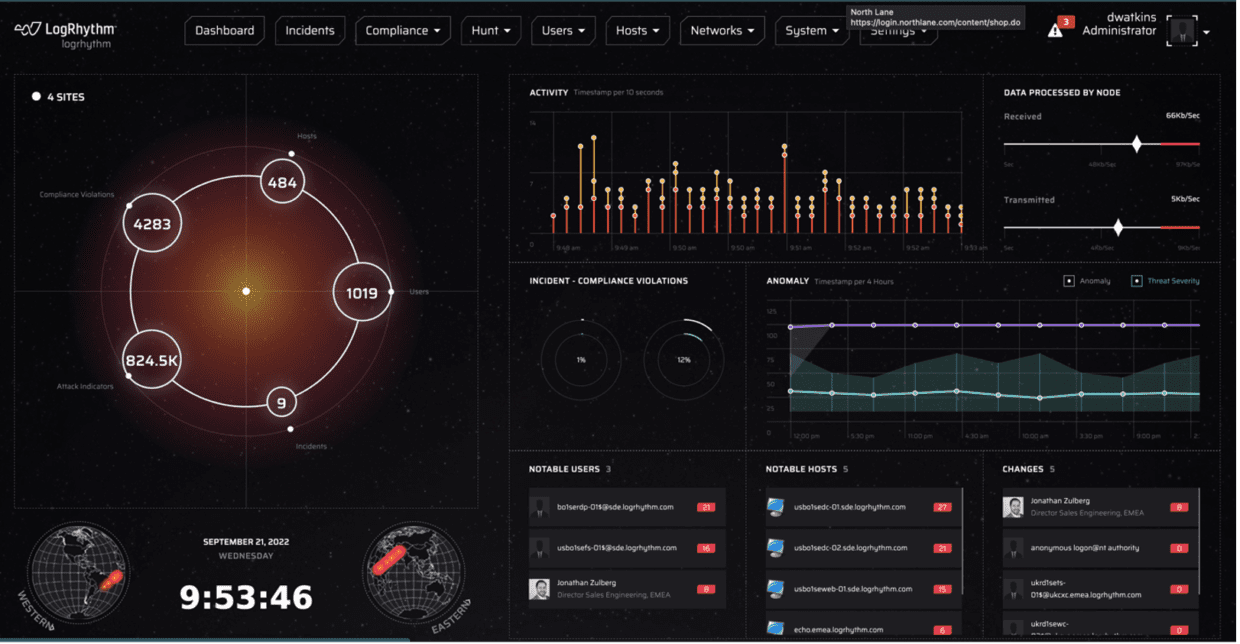Open the account dropdown beside the avatar
Screen dimensions: 1240x644
(x=1205, y=30)
